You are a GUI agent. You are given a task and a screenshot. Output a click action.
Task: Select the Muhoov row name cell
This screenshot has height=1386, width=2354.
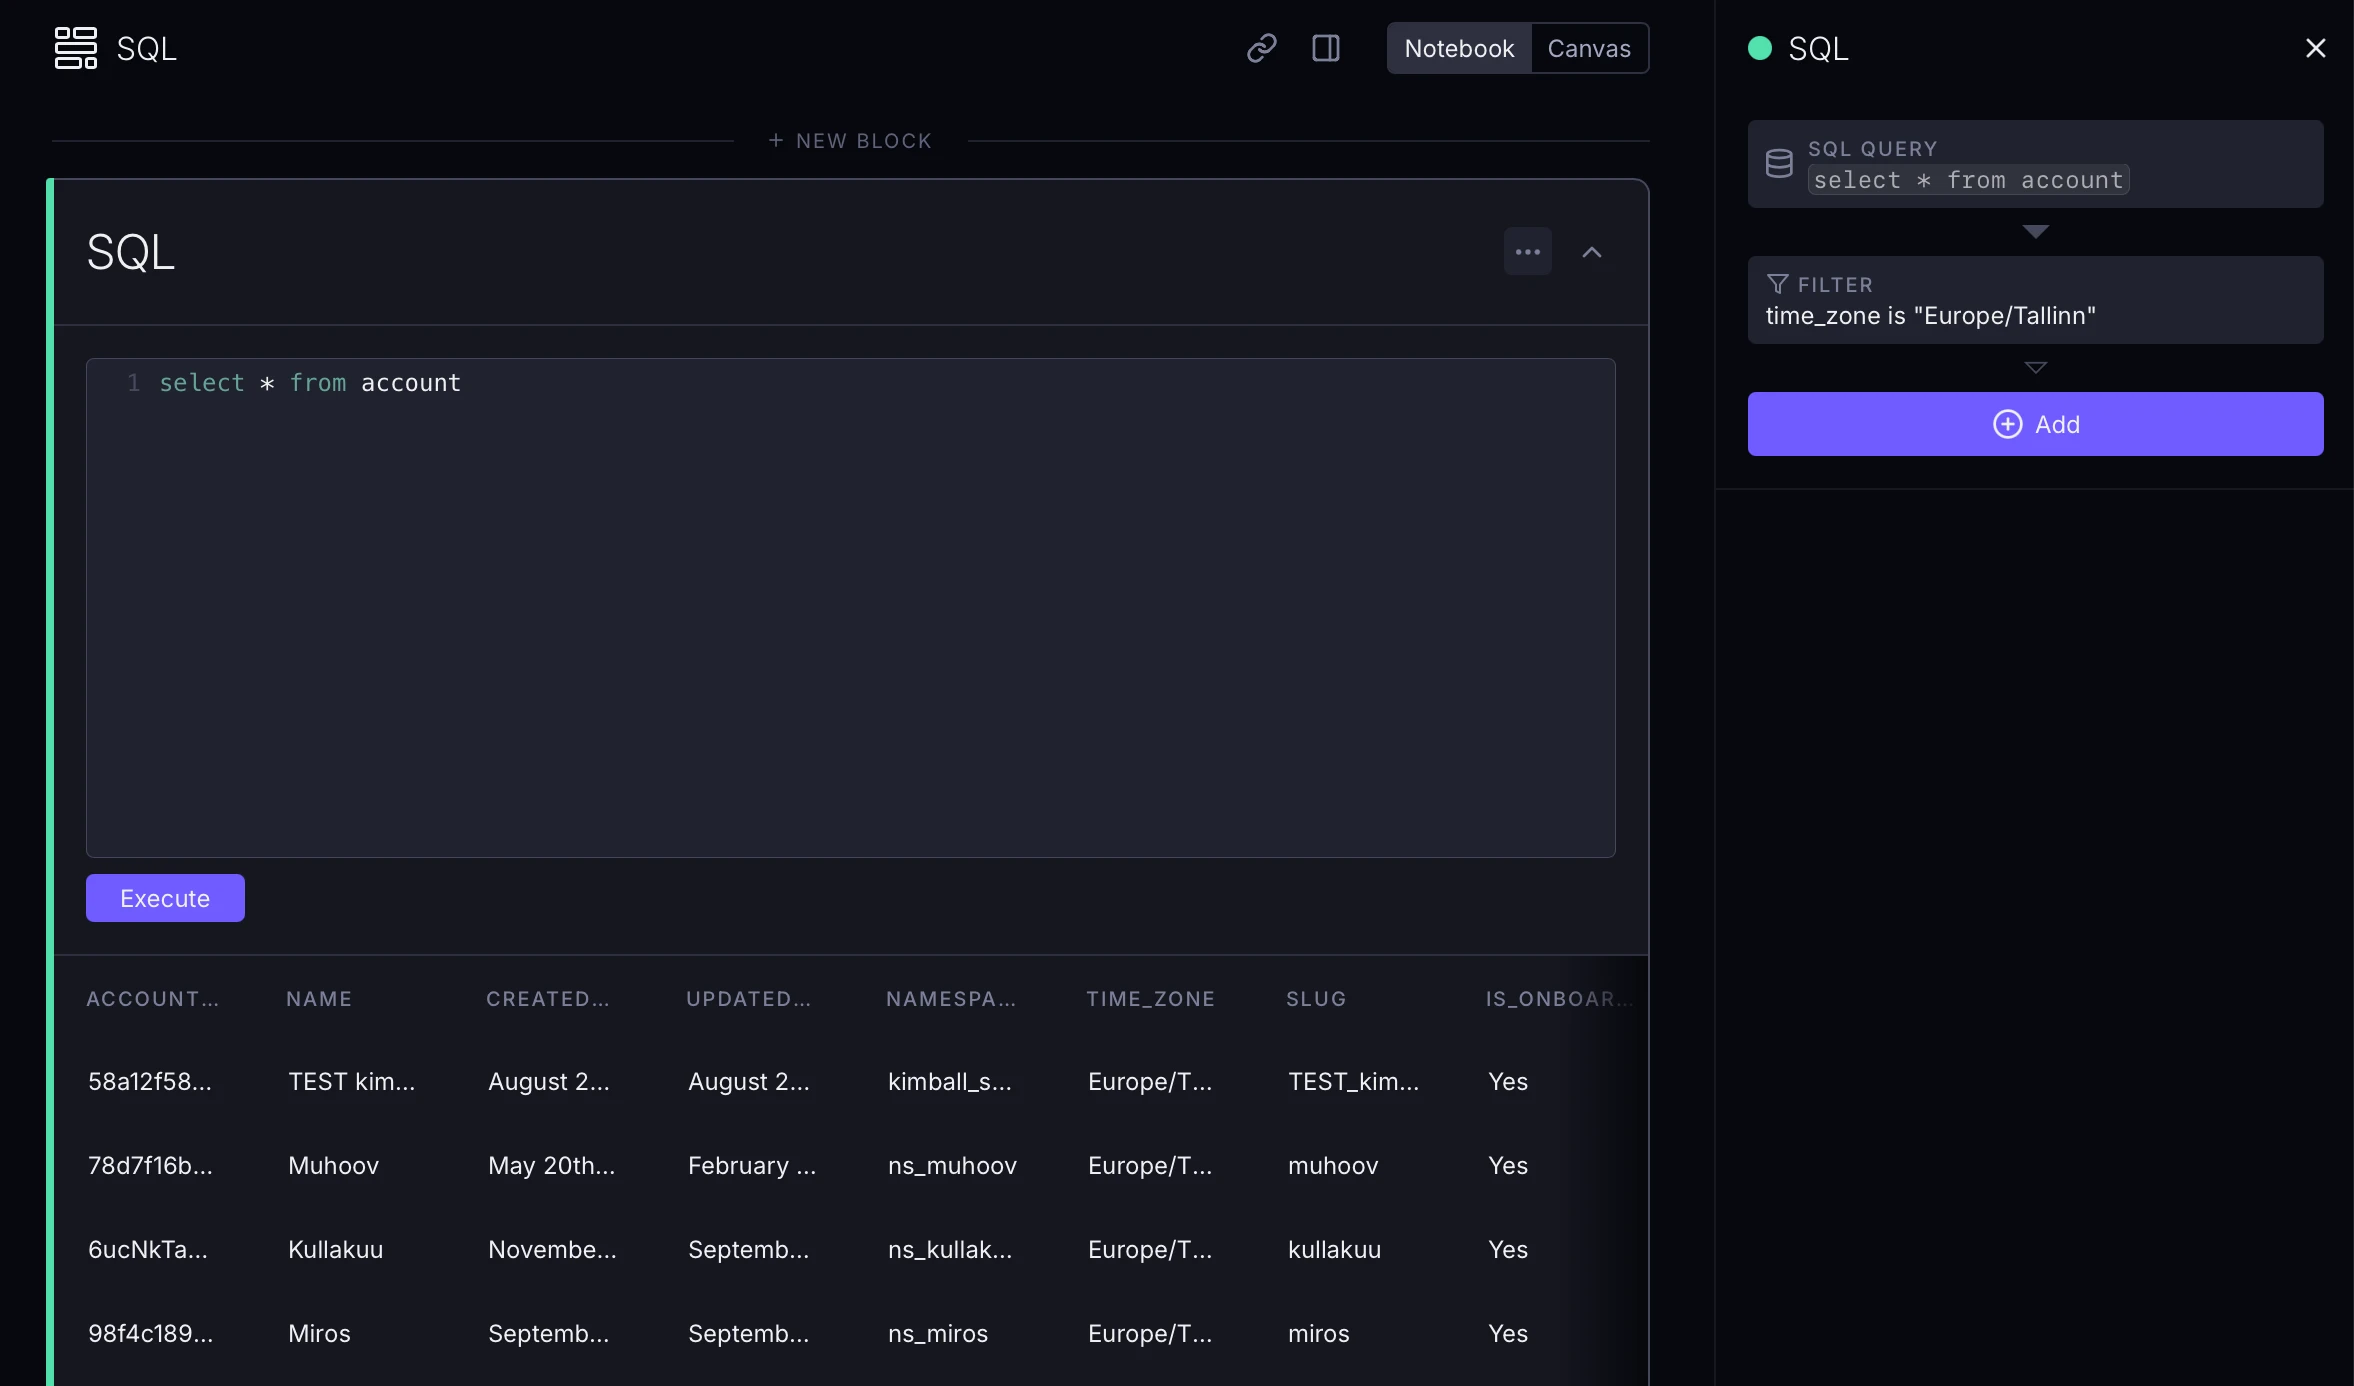(333, 1166)
